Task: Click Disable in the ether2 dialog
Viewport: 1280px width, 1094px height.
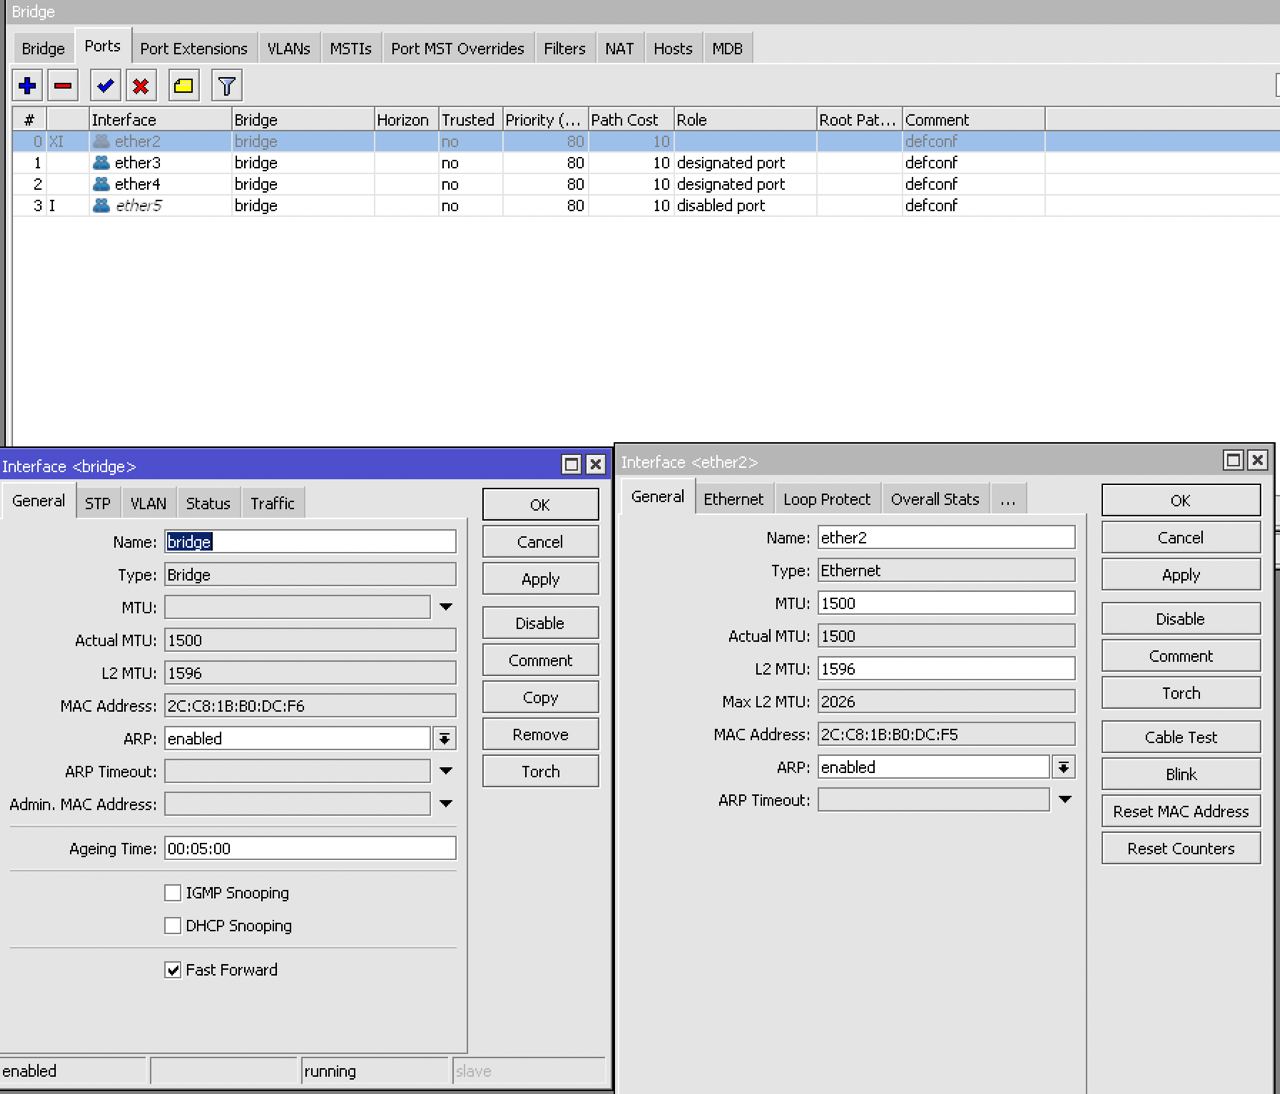Action: tap(1181, 619)
